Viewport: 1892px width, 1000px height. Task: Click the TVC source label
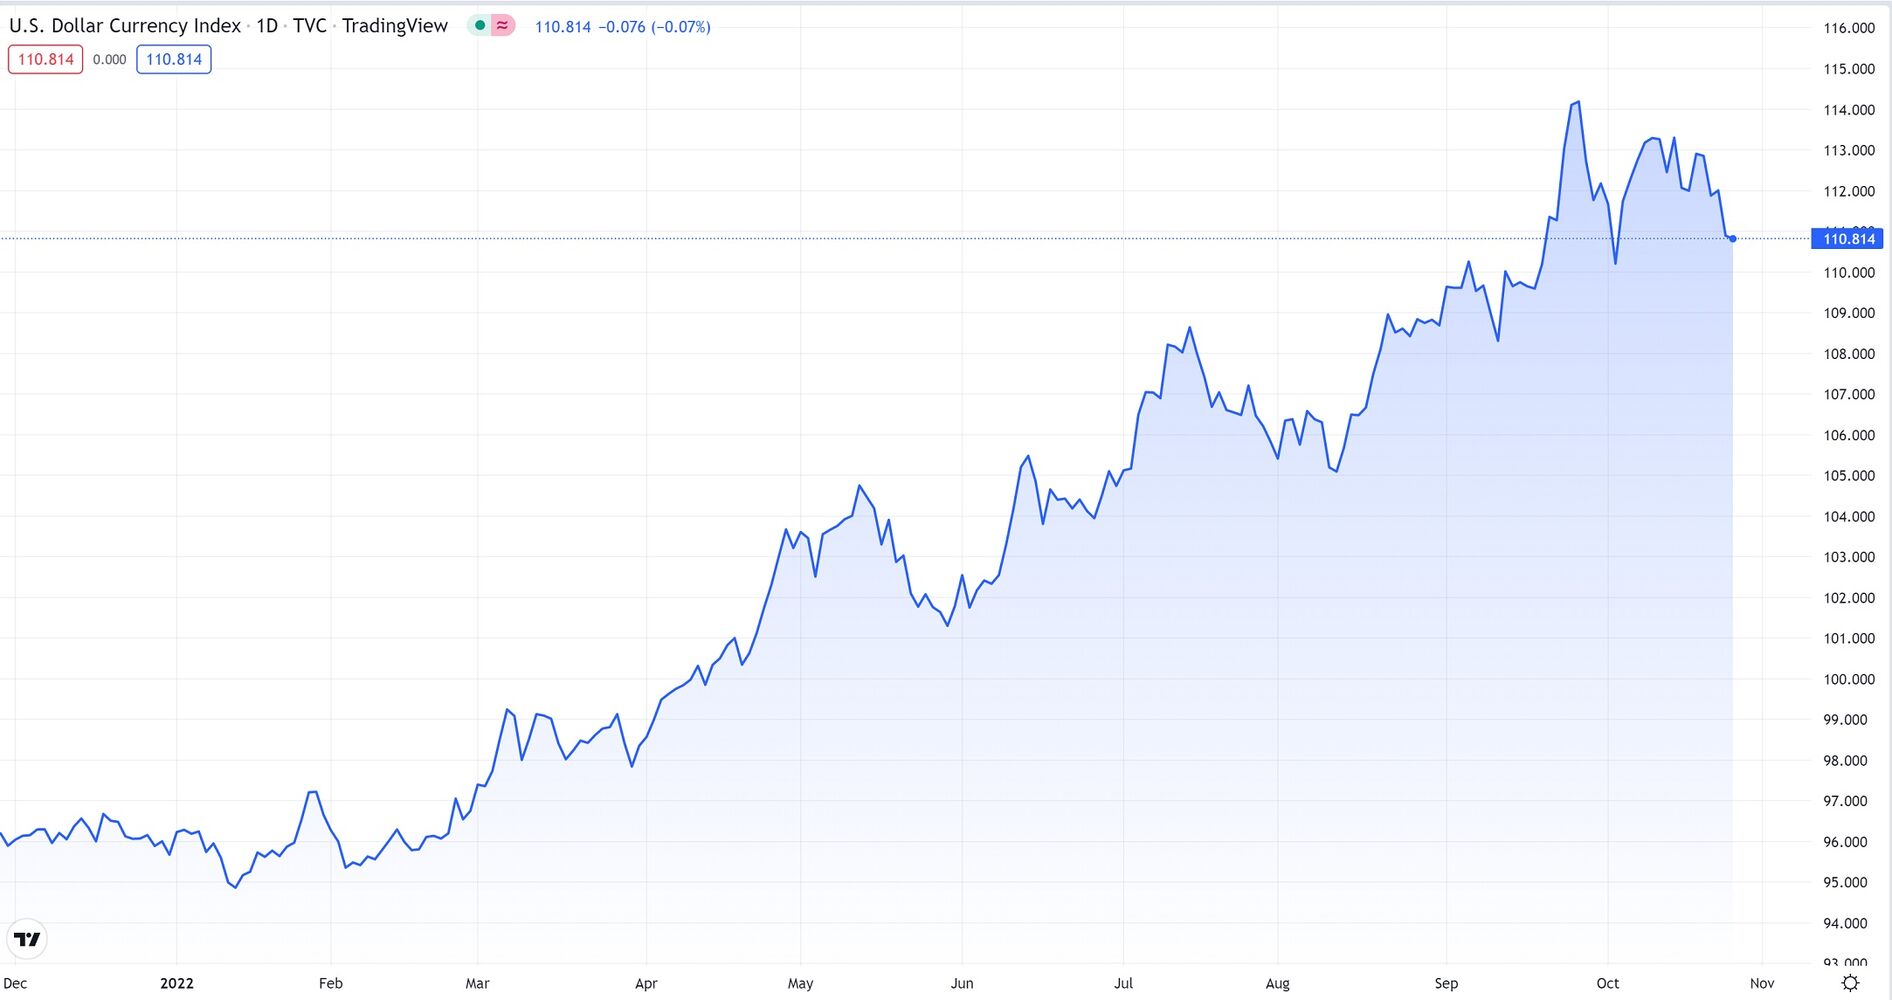(x=309, y=26)
